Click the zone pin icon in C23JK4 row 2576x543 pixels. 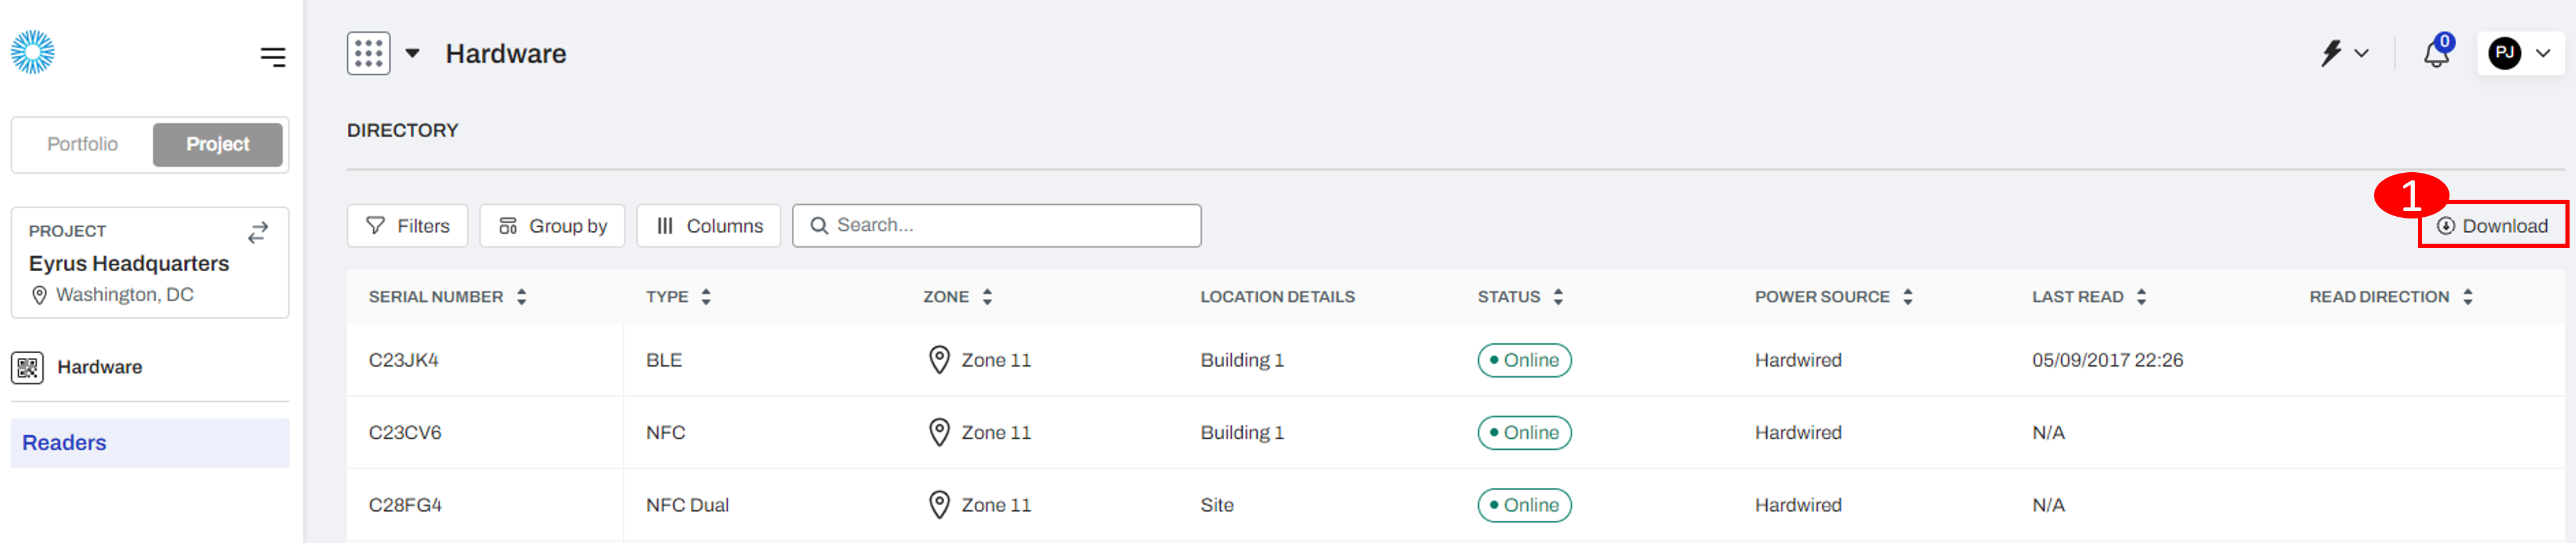938,360
